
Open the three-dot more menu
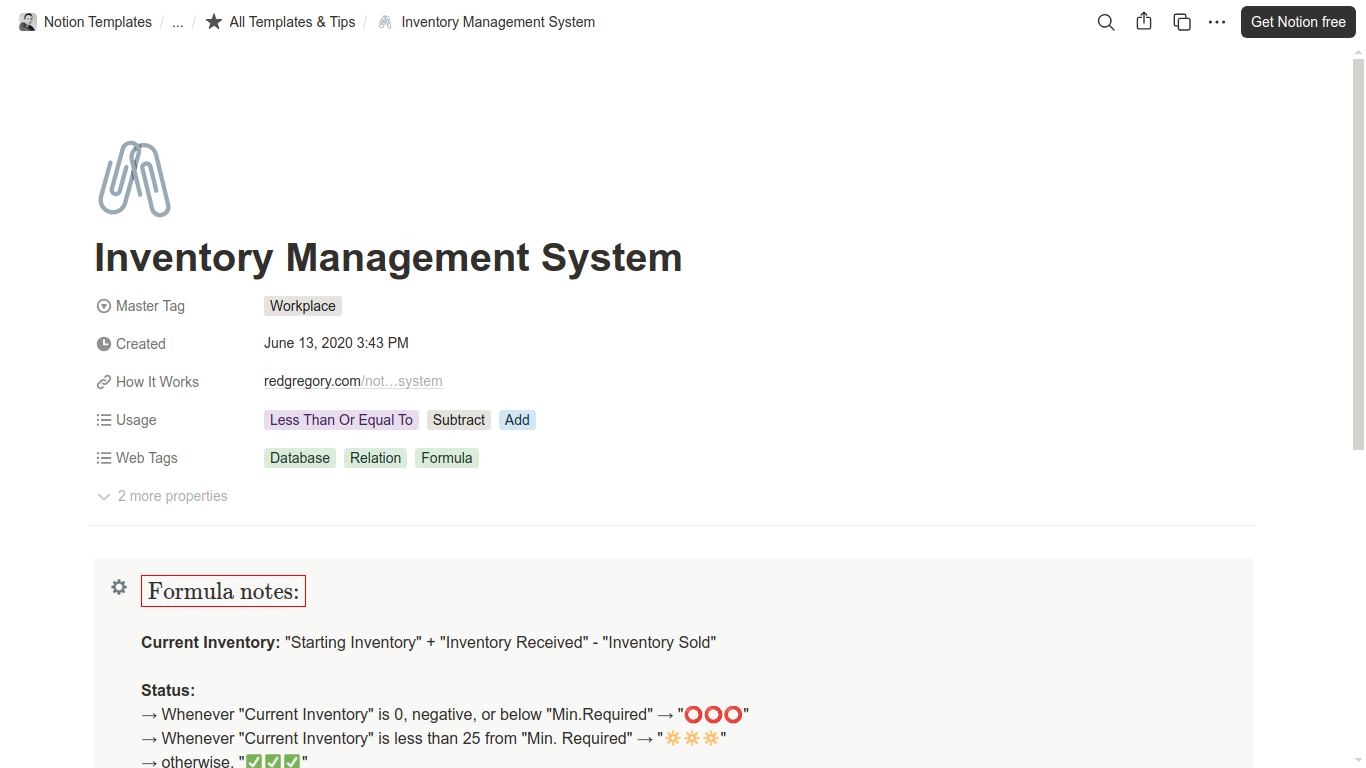click(x=1217, y=22)
